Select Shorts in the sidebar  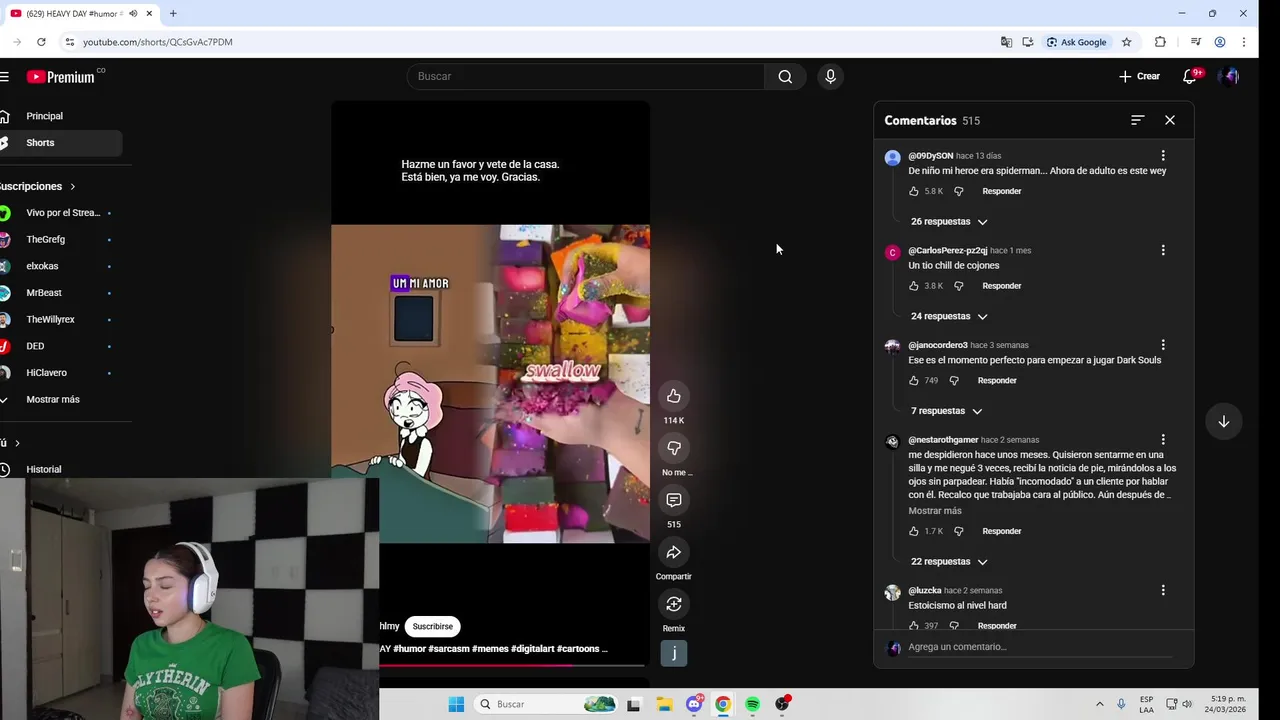point(60,143)
